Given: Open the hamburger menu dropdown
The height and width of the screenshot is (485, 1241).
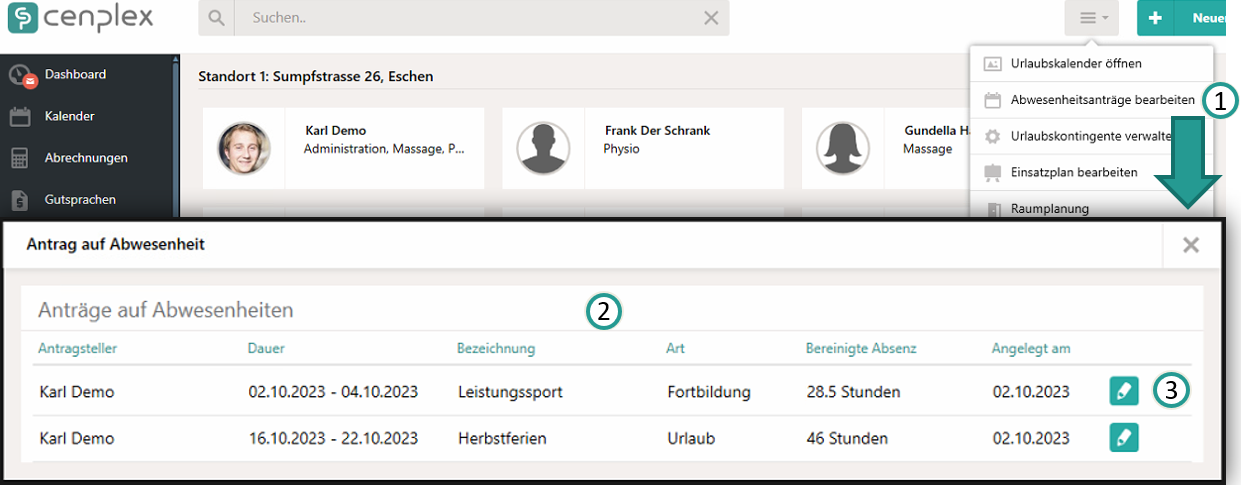Looking at the screenshot, I should pos(1091,18).
